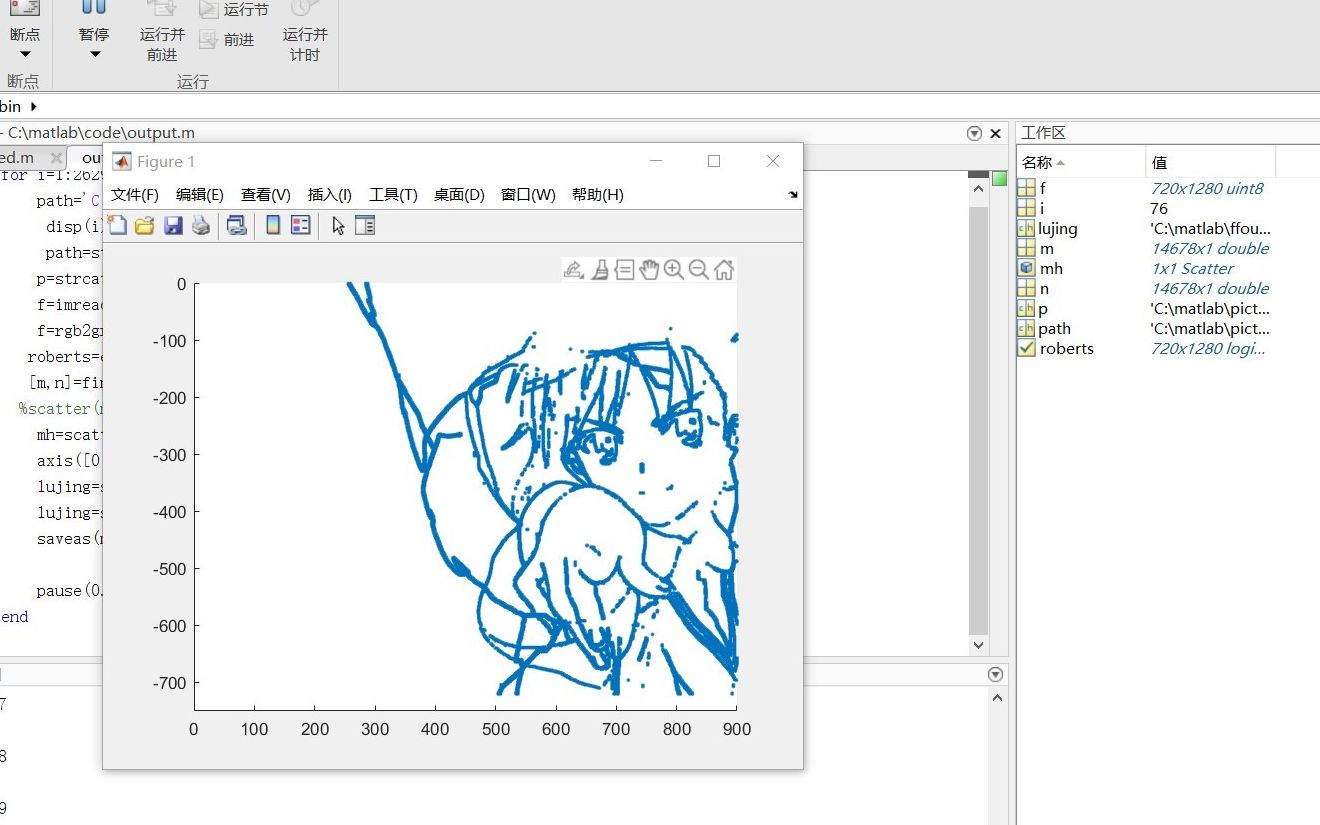This screenshot has height=825, width=1320.
Task: Restore view with the axes home icon
Action: click(x=724, y=269)
